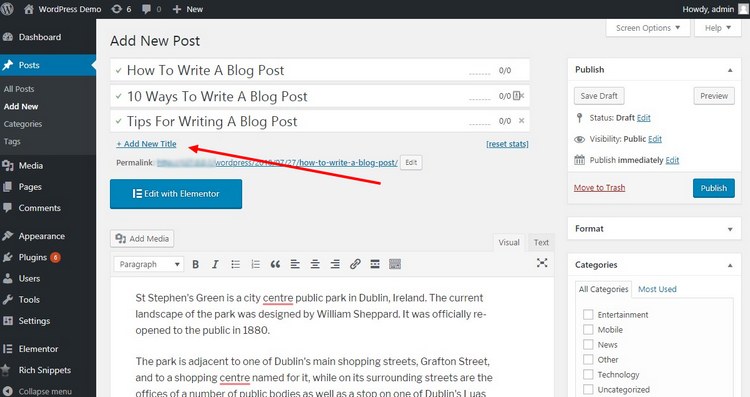Viewport: 750px width, 397px height.
Task: Open the post permalink URL
Action: 277,163
